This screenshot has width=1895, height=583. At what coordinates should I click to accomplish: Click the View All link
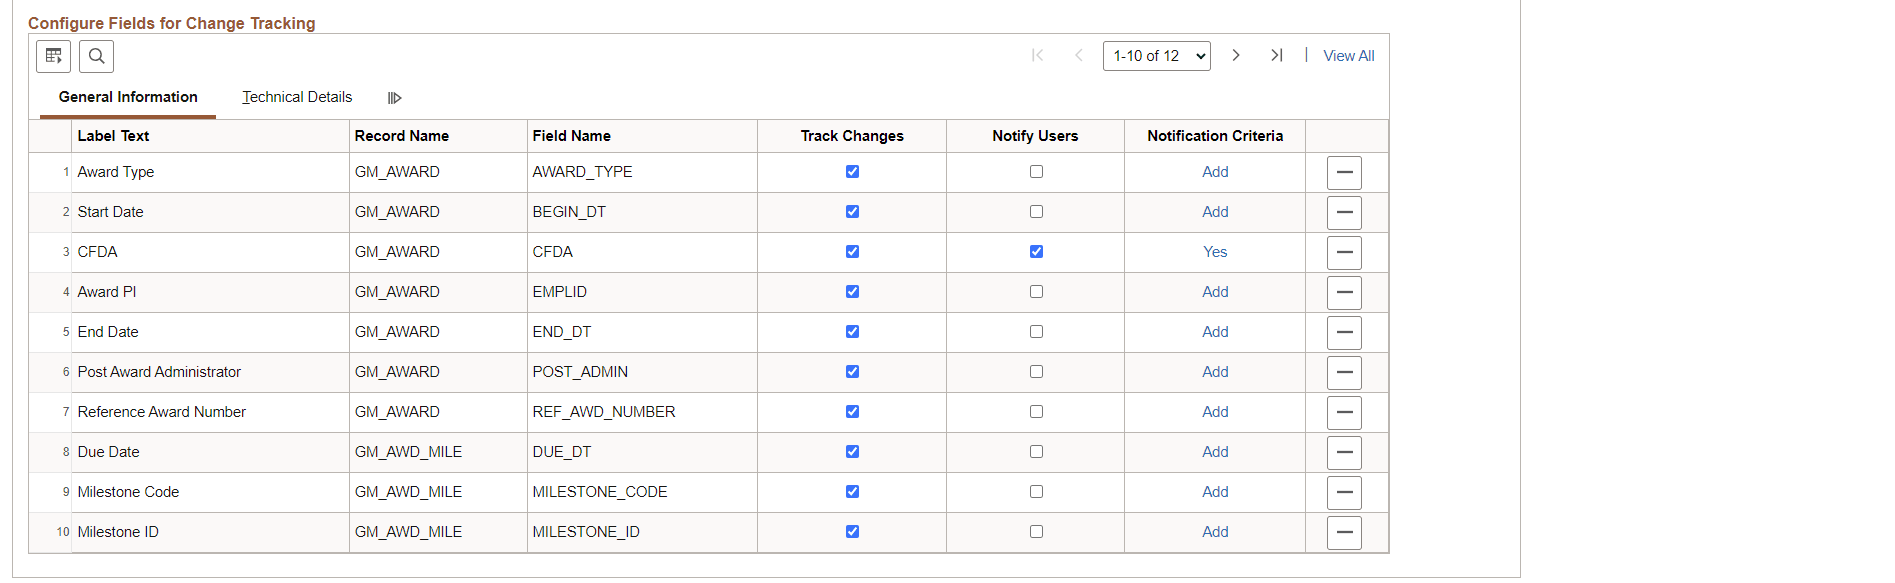[1348, 56]
